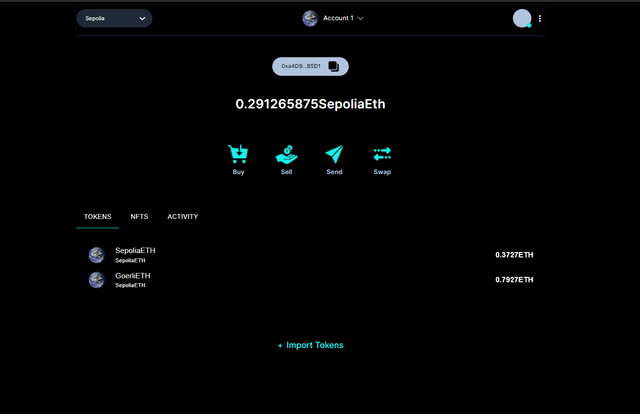Select the GoerliETH token name
Viewport: 640px width, 414px height.
(132, 275)
